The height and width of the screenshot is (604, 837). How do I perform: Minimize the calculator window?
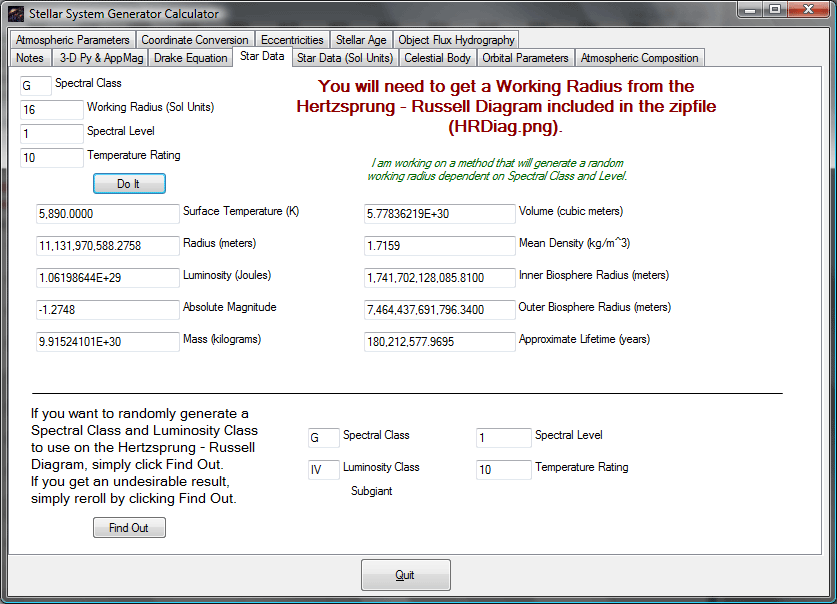pos(750,10)
